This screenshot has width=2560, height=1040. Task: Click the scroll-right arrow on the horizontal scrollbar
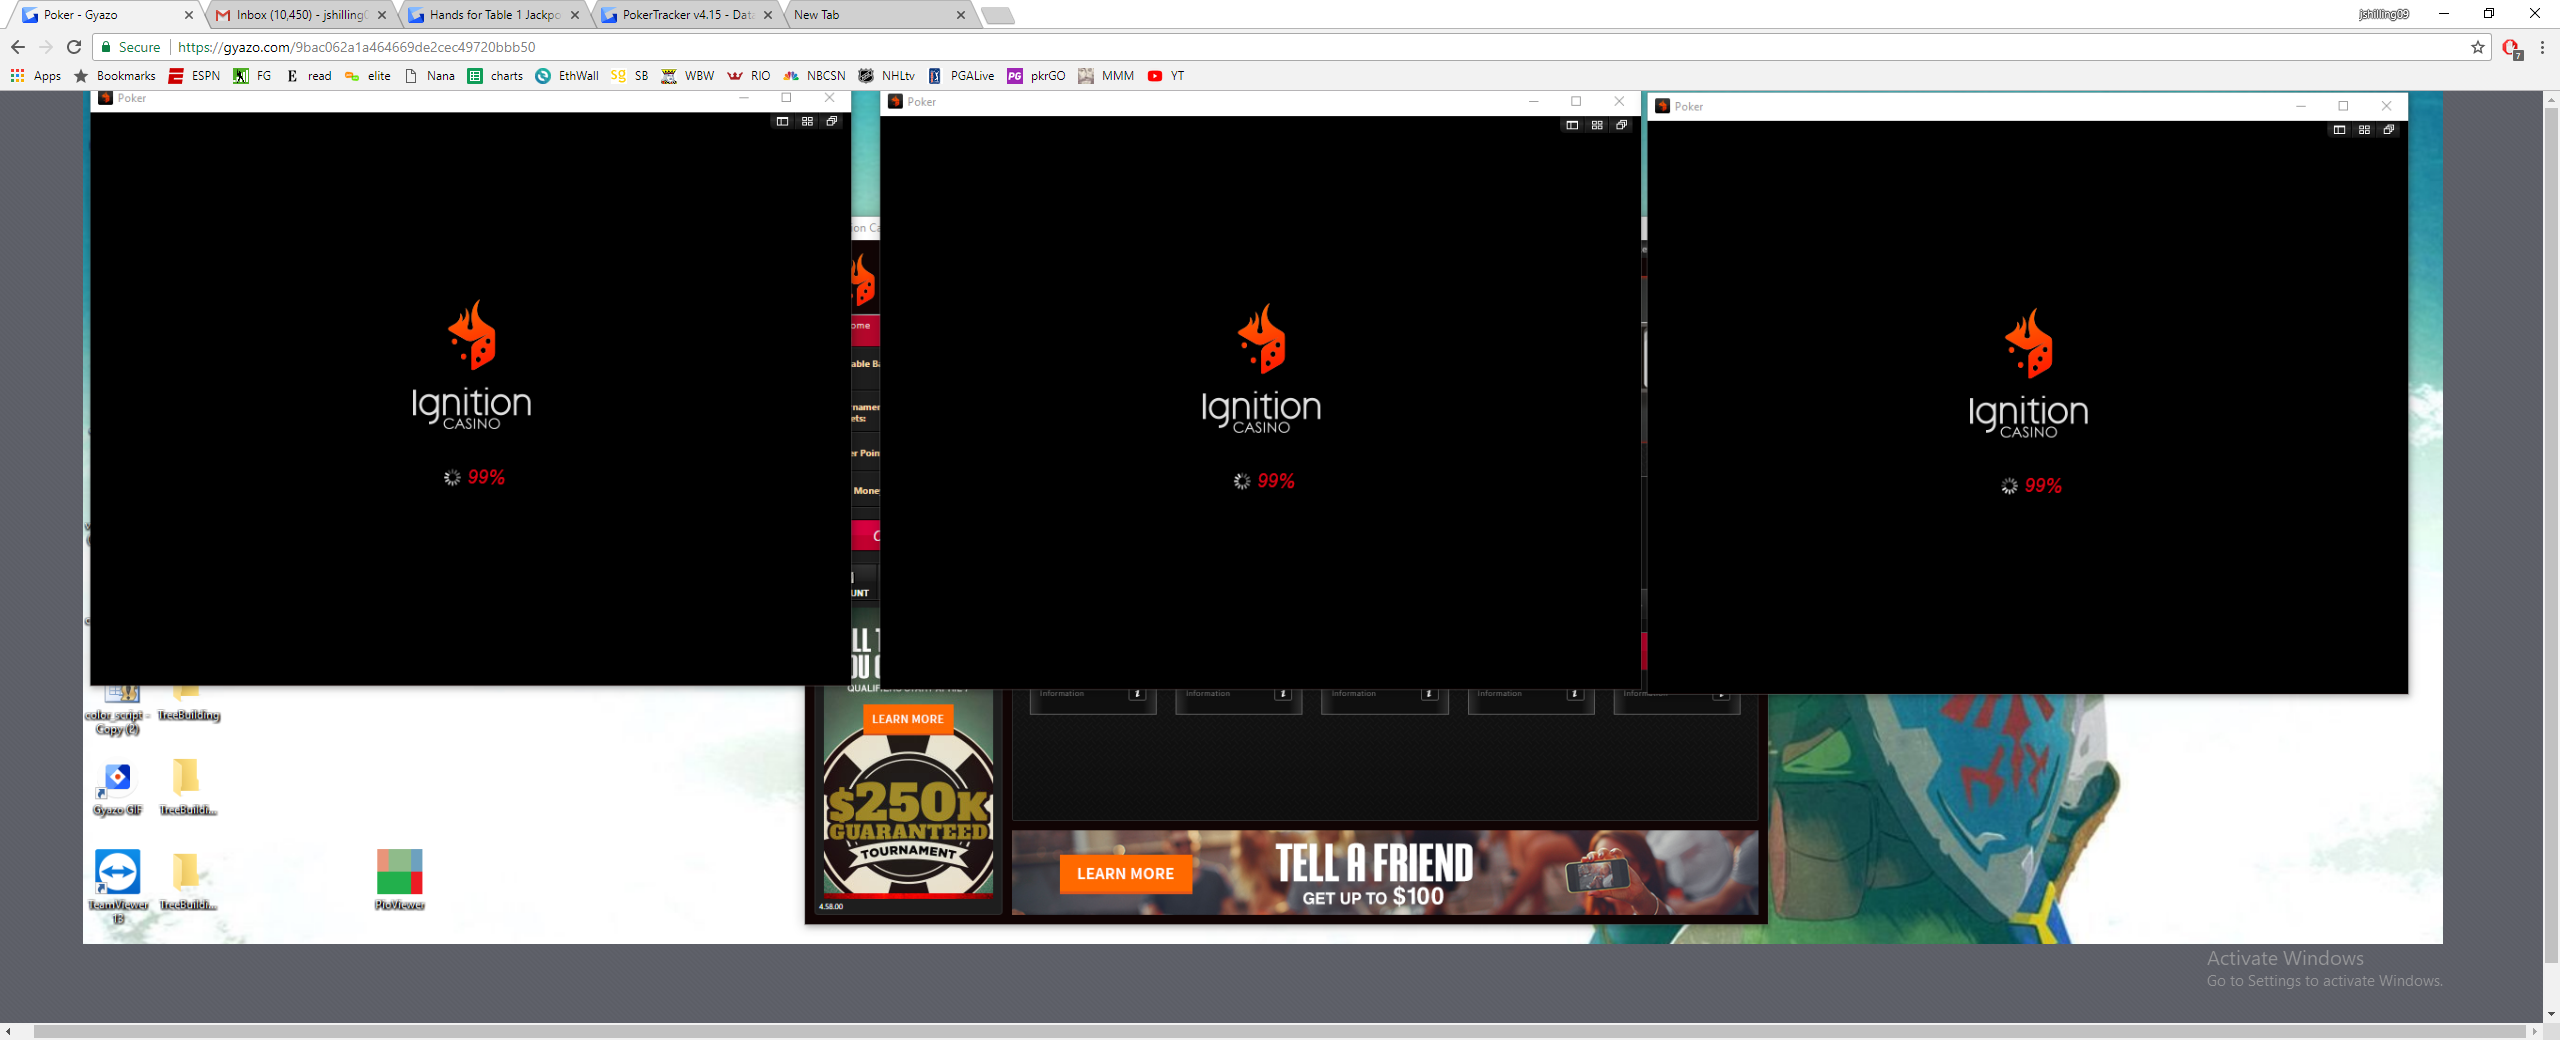tap(2534, 1031)
